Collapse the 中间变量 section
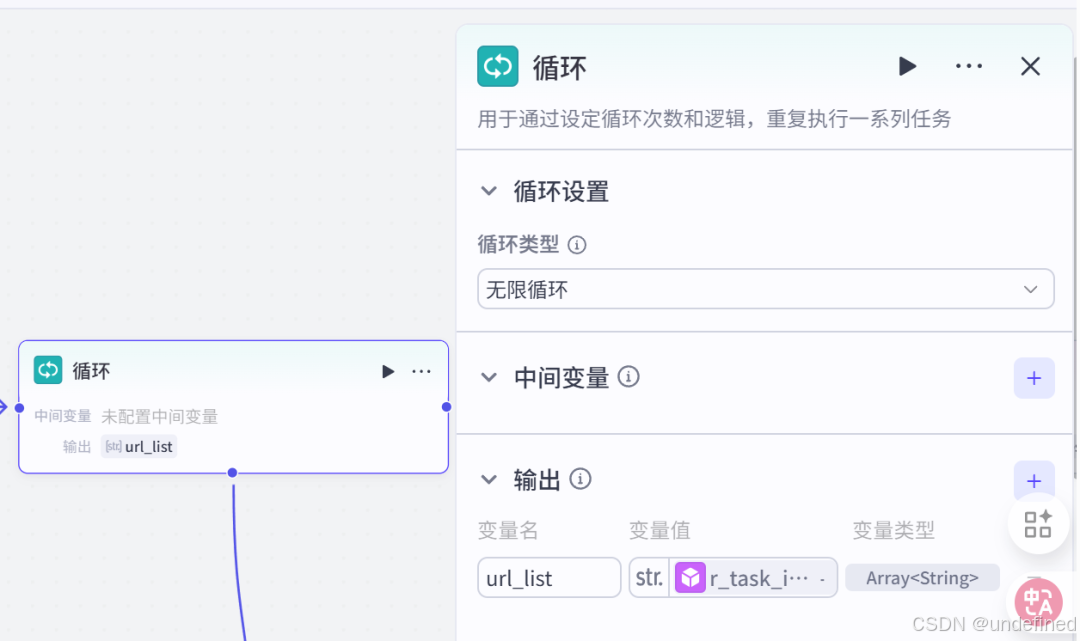 pos(488,377)
